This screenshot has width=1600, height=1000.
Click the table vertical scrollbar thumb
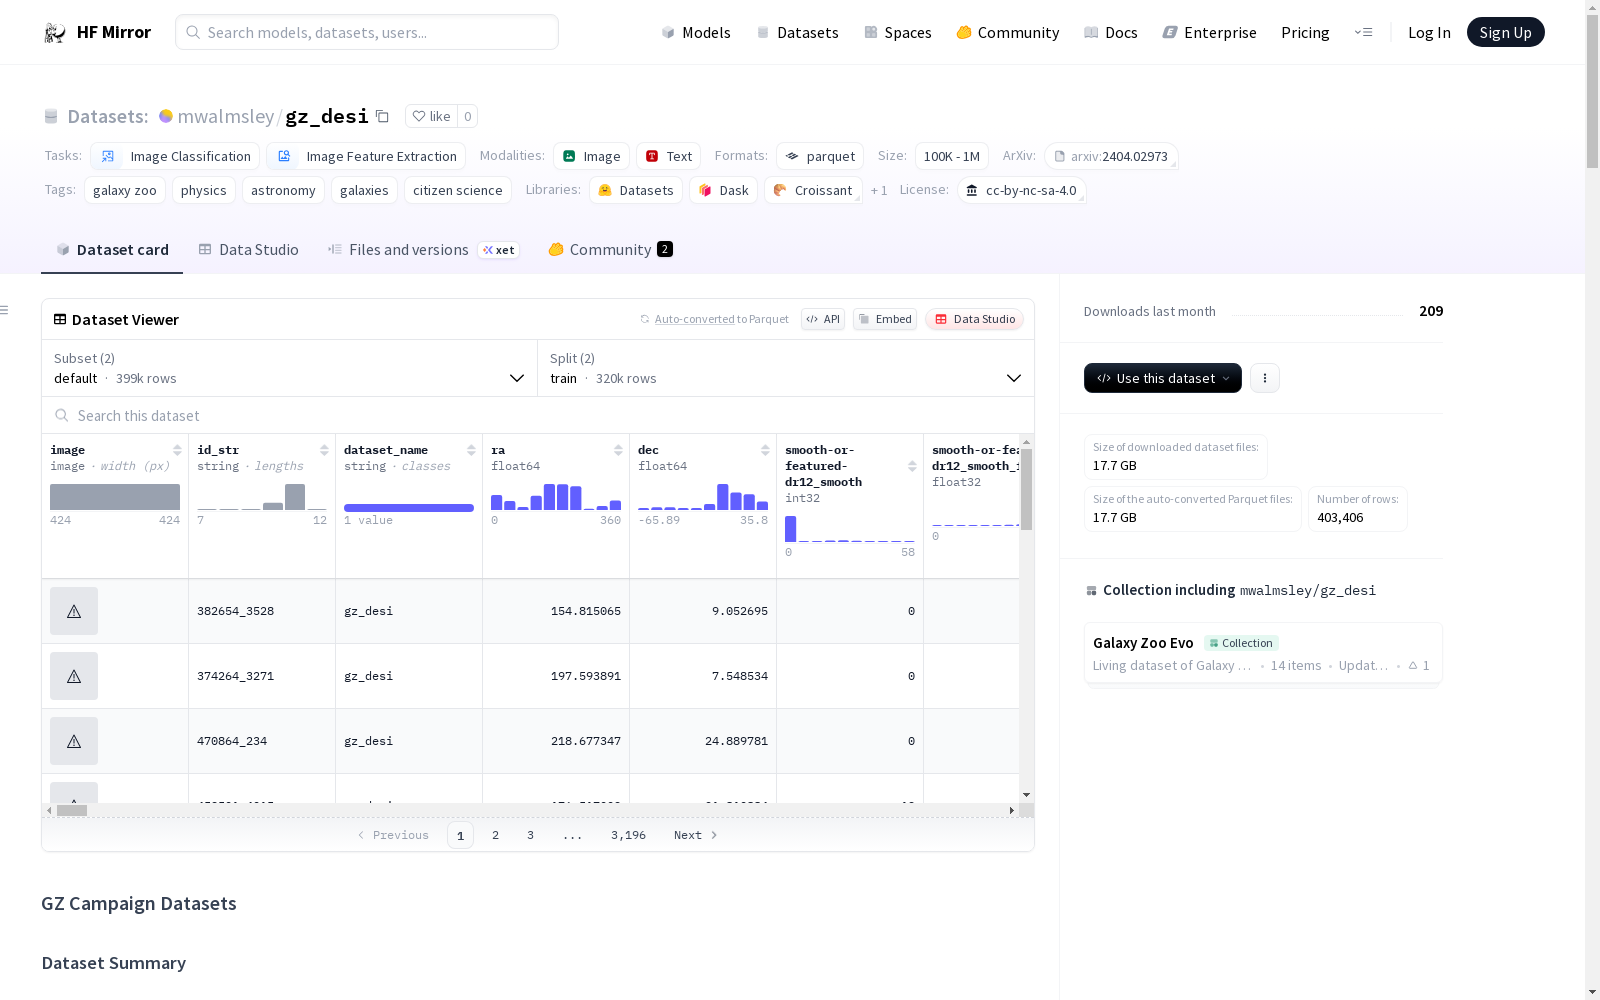1026,489
